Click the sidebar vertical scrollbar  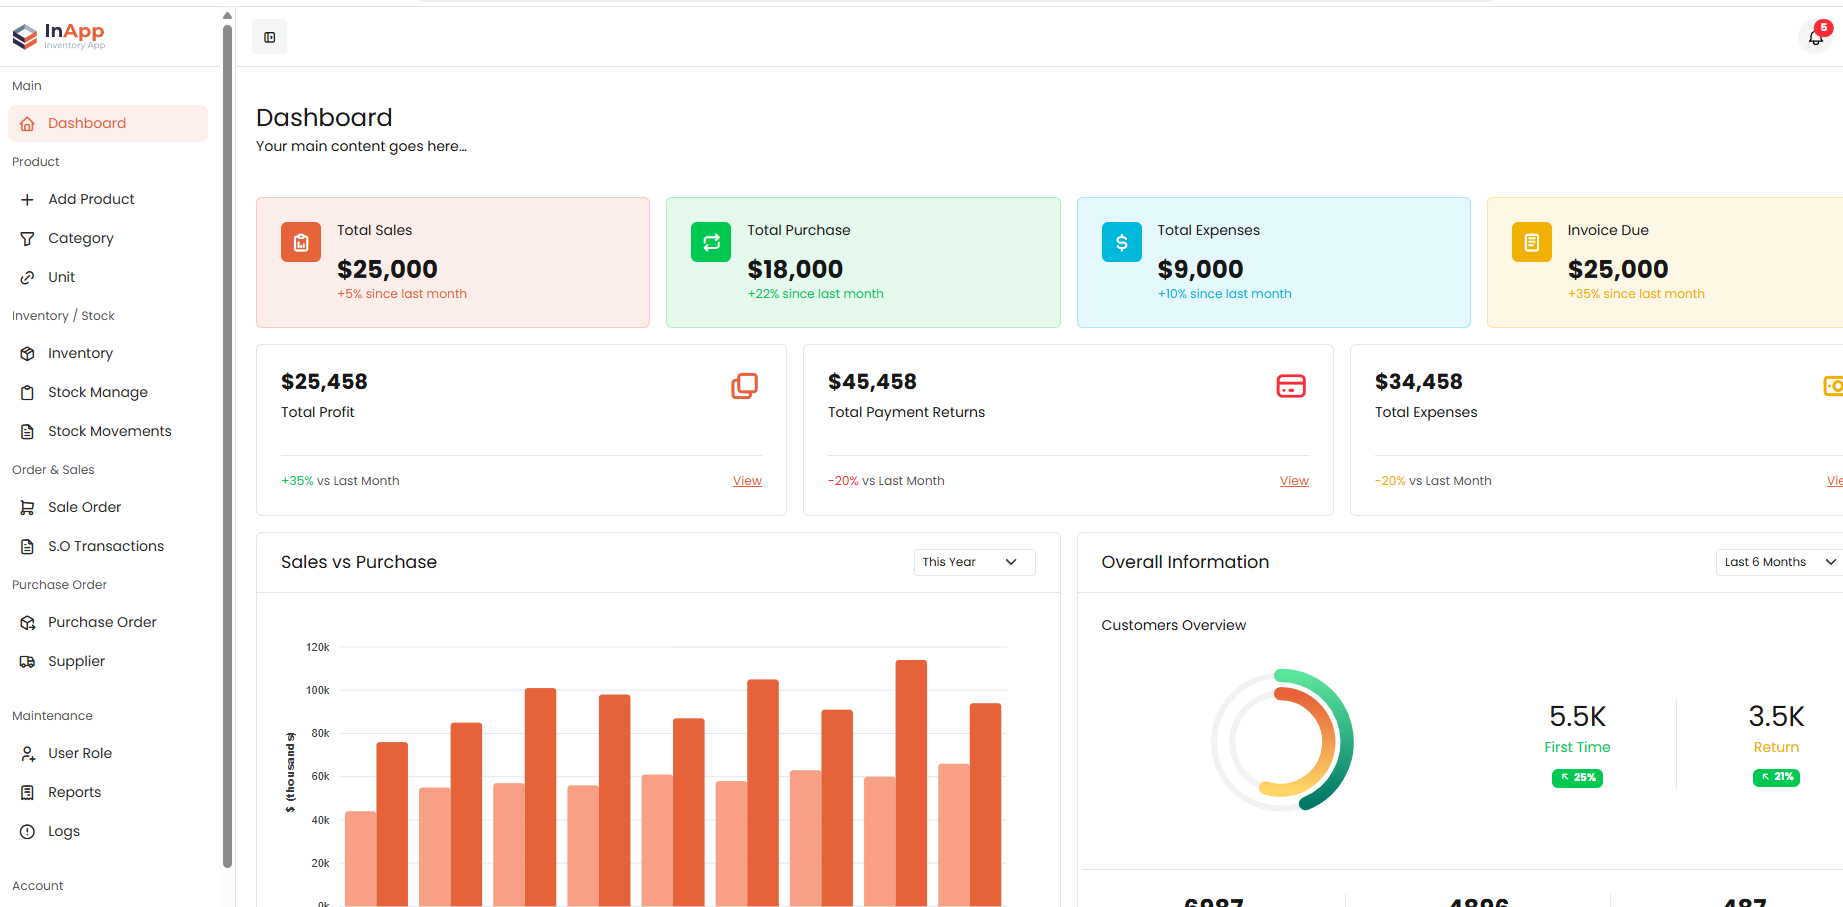[227, 440]
